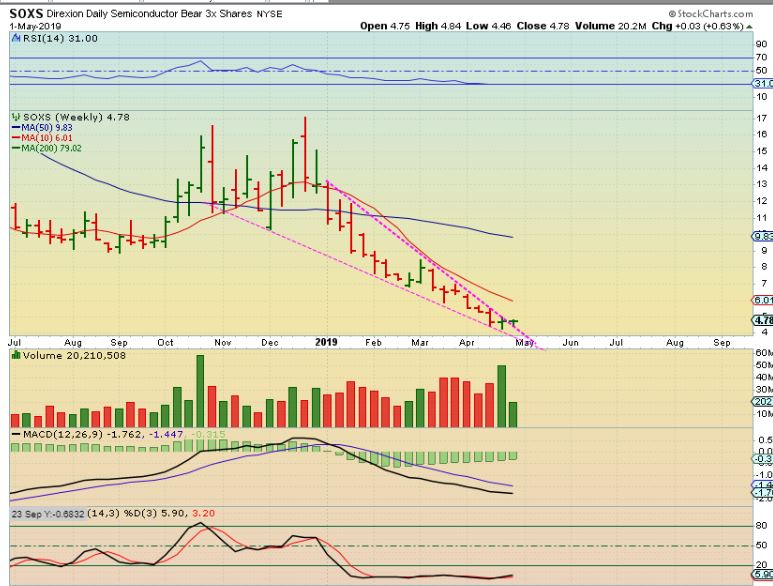Click the Oct marker on time axis
Image resolution: width=773 pixels, height=586 pixels.
(x=165, y=342)
